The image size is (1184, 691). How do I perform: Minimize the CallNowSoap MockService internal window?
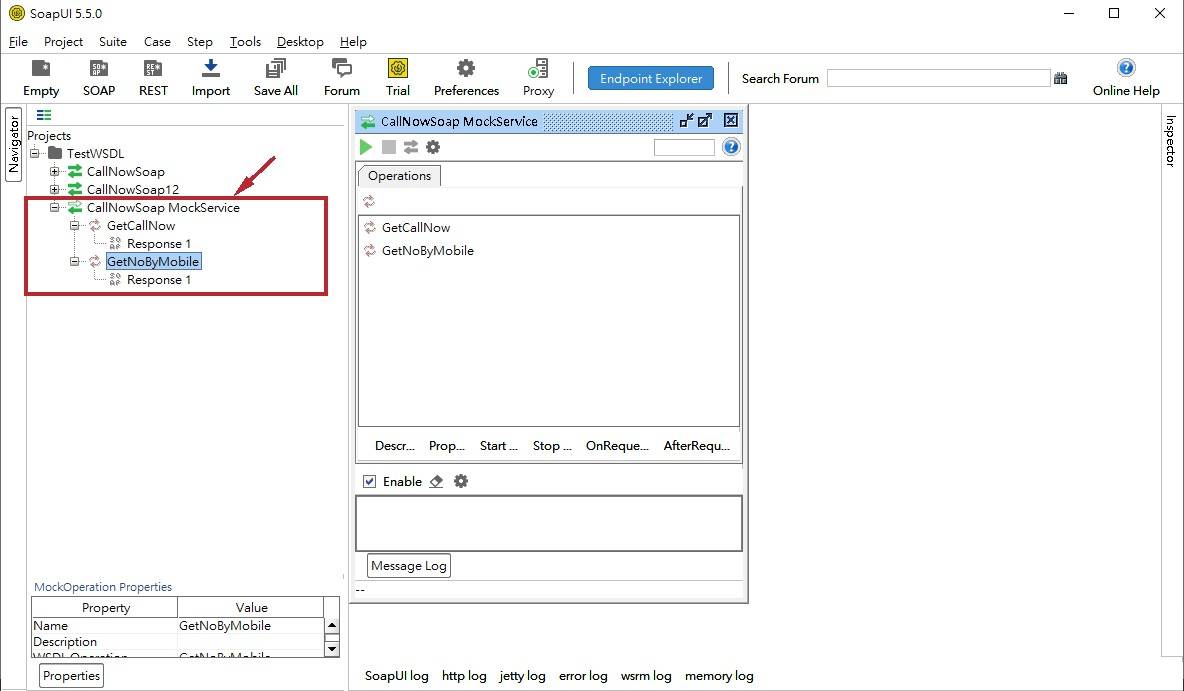[686, 121]
